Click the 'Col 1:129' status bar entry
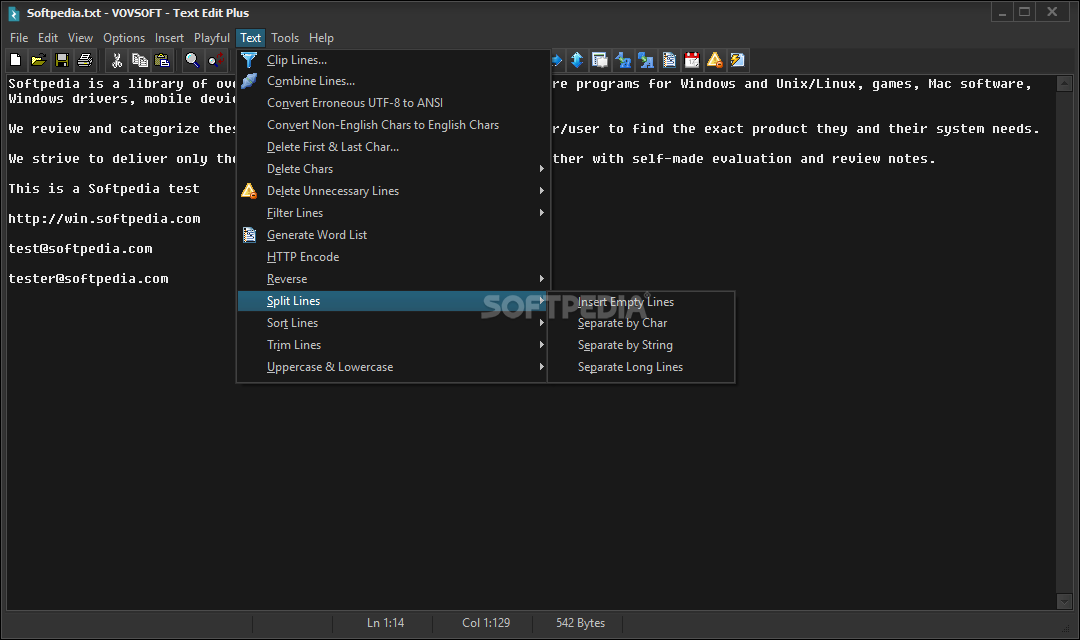Image resolution: width=1080 pixels, height=640 pixels. 486,623
